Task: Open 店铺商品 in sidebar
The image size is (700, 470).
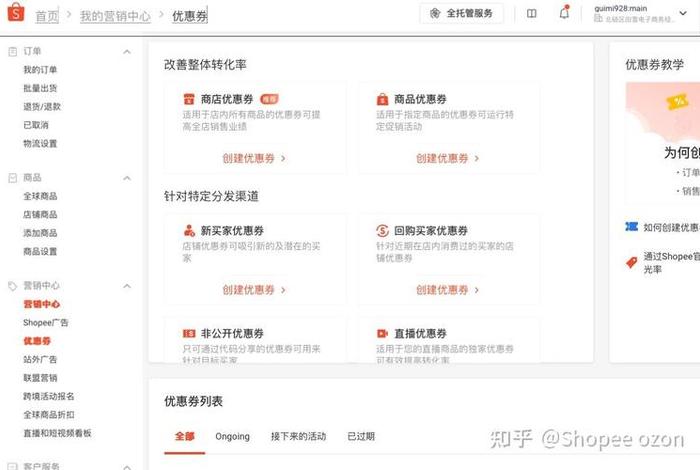Action: pos(40,215)
